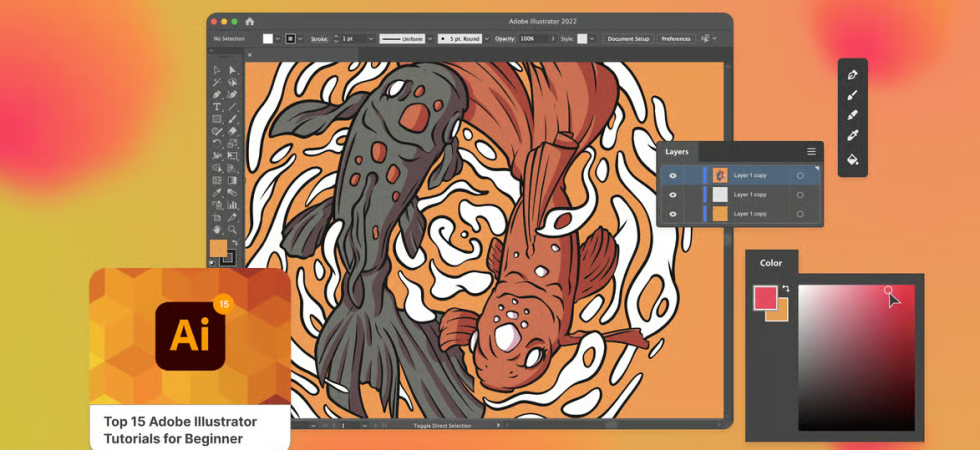This screenshot has width=980, height=450.
Task: Click the red foreground swatch in Color panel
Action: [765, 297]
